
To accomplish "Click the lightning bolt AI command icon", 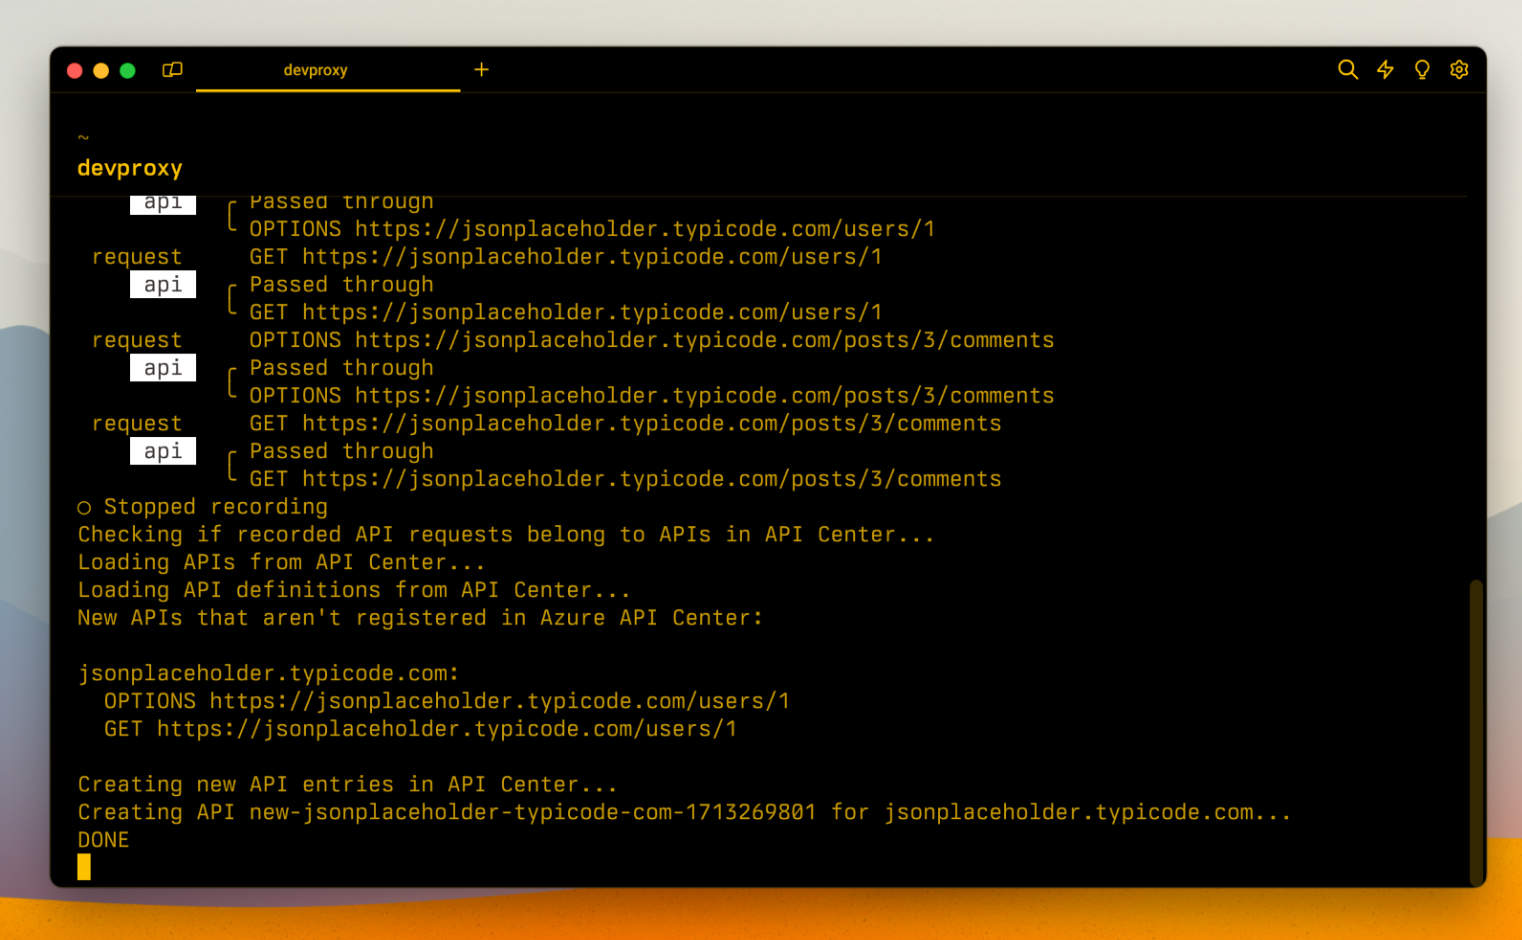I will (x=1384, y=70).
